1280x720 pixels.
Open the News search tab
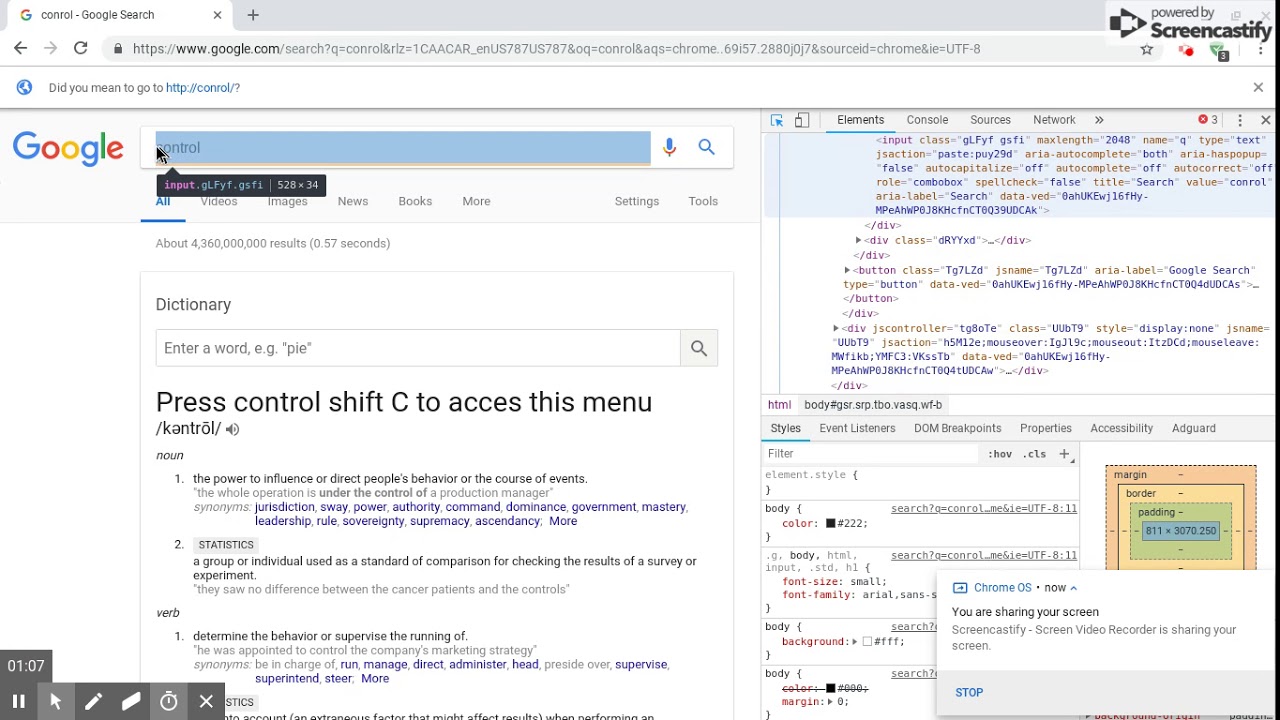(353, 201)
